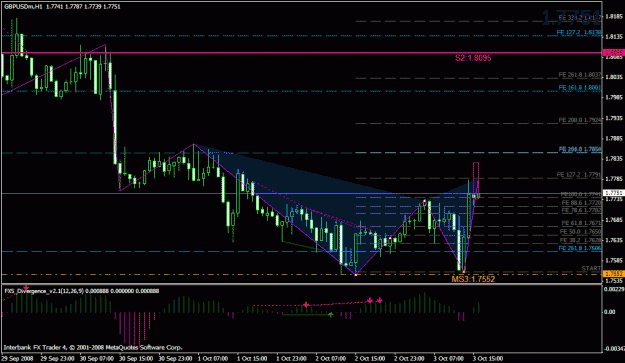Click the 1.8185 price axis value

615,16
